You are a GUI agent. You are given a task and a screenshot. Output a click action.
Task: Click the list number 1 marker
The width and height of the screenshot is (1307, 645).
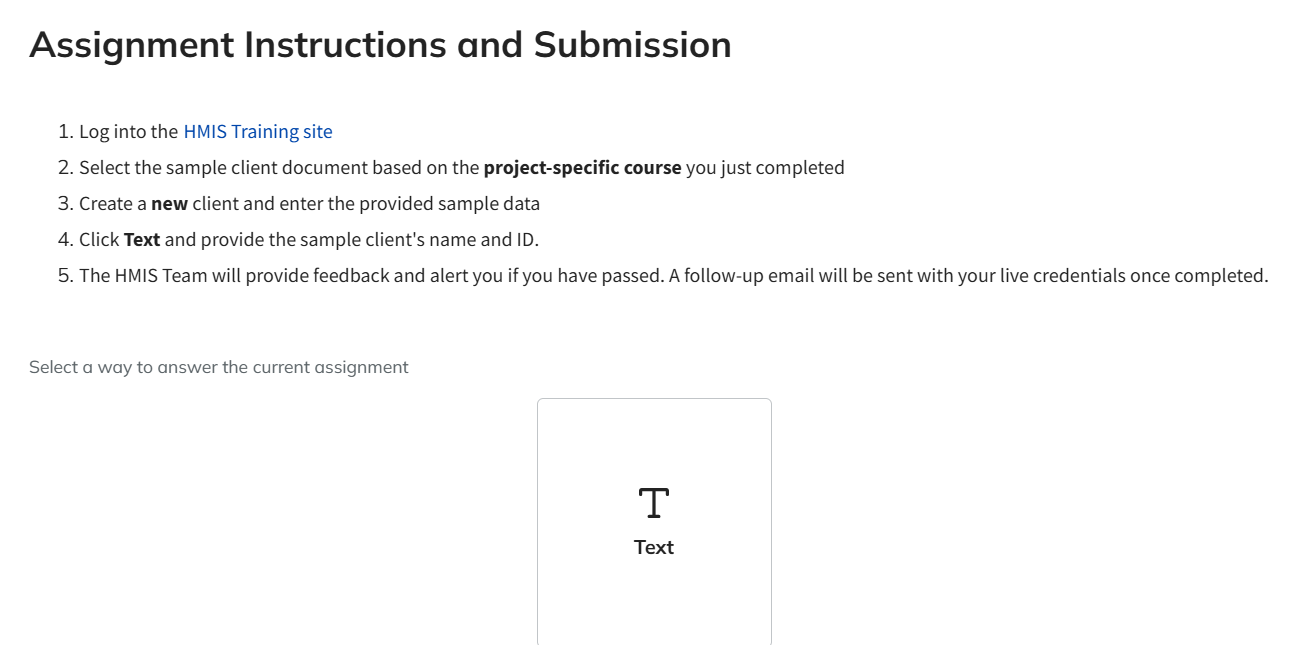coord(65,132)
